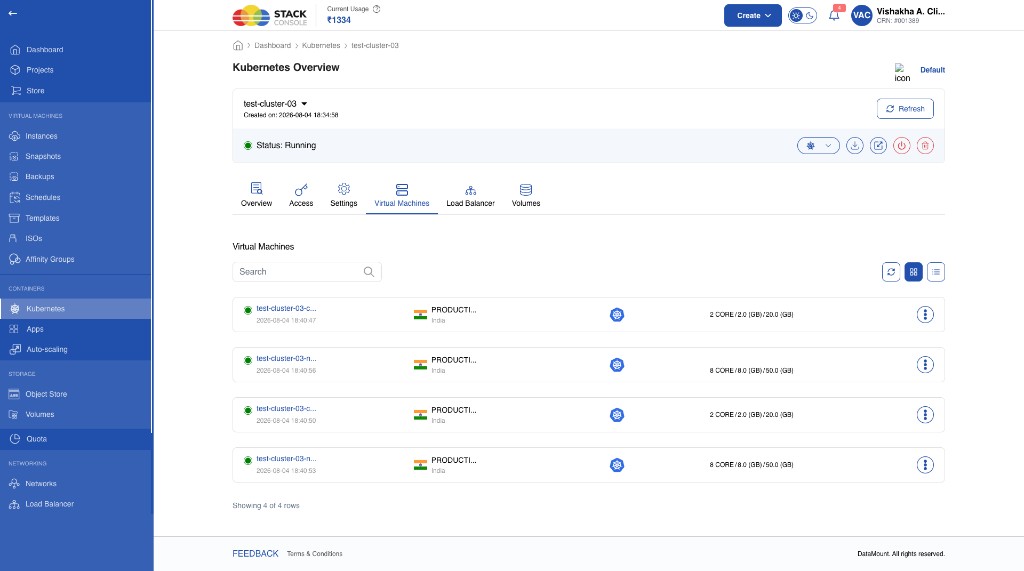Switch to Load Balancer tab
The height and width of the screenshot is (571, 1024).
coord(470,195)
